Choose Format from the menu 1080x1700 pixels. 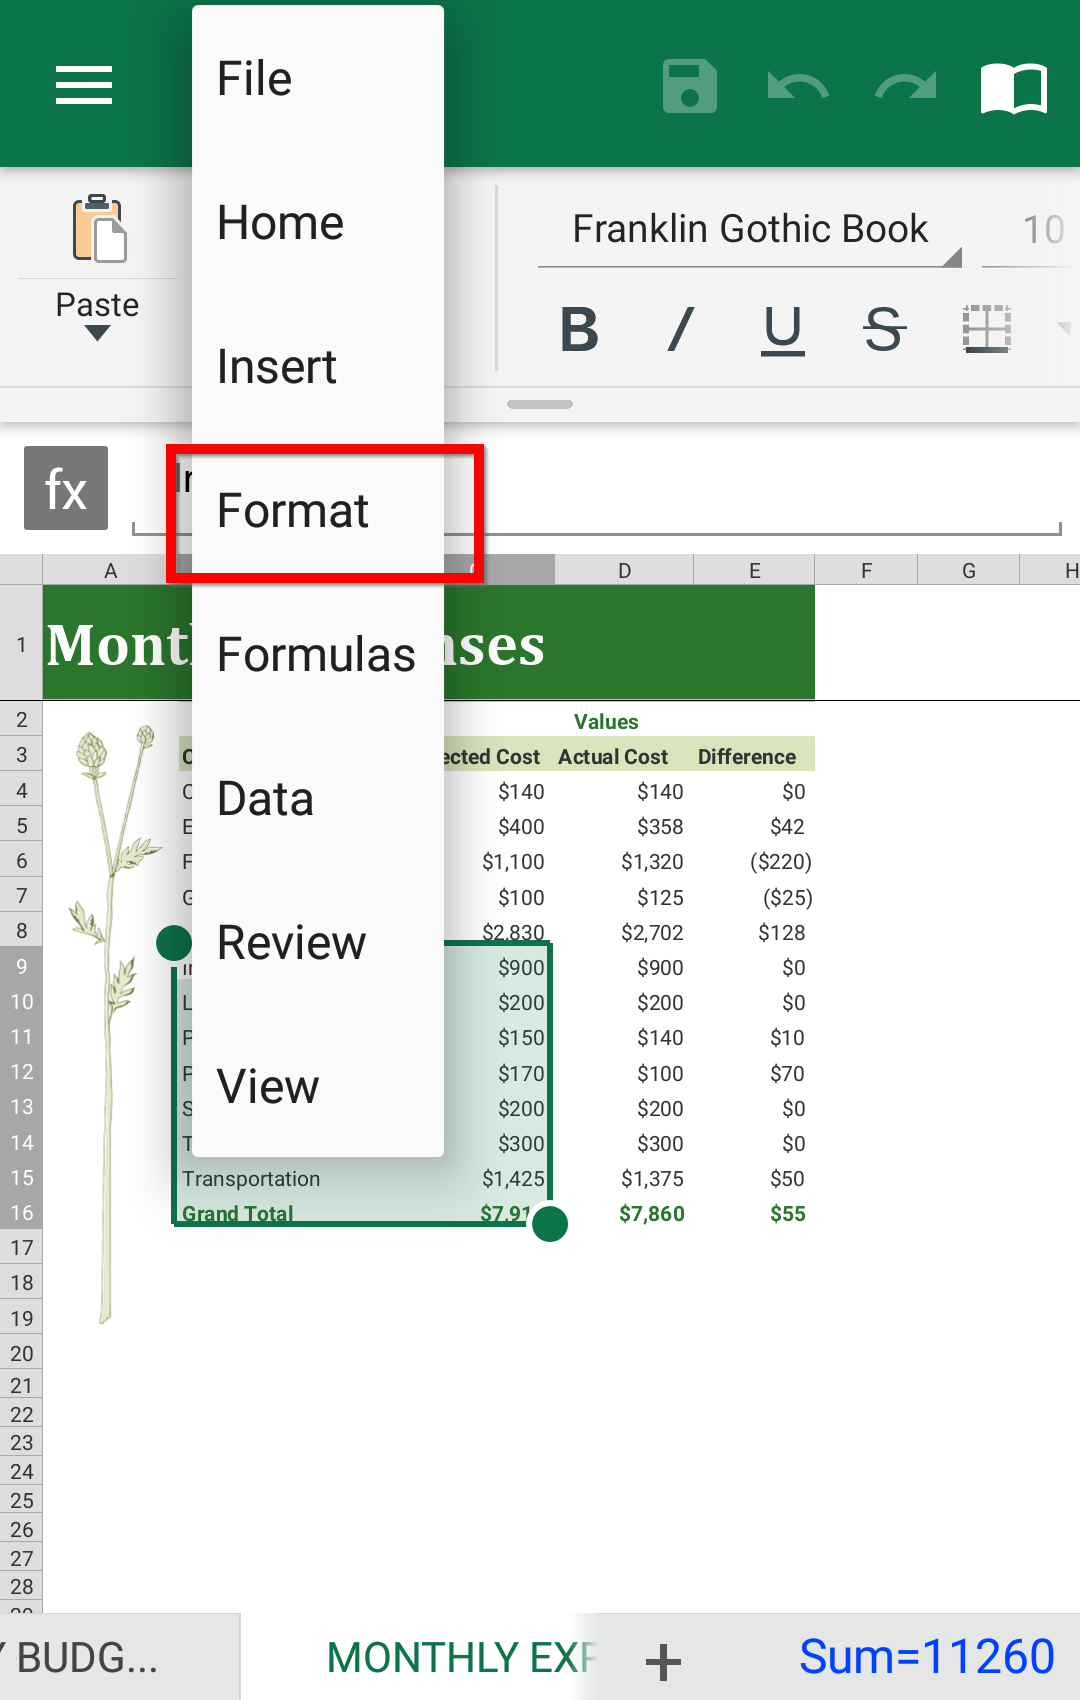tap(318, 510)
